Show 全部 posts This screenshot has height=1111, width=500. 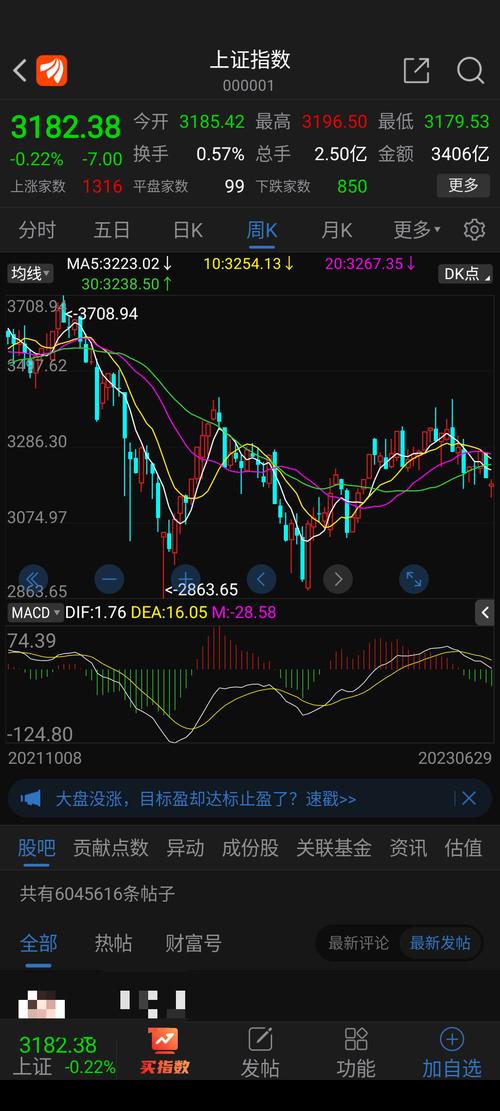[38, 943]
